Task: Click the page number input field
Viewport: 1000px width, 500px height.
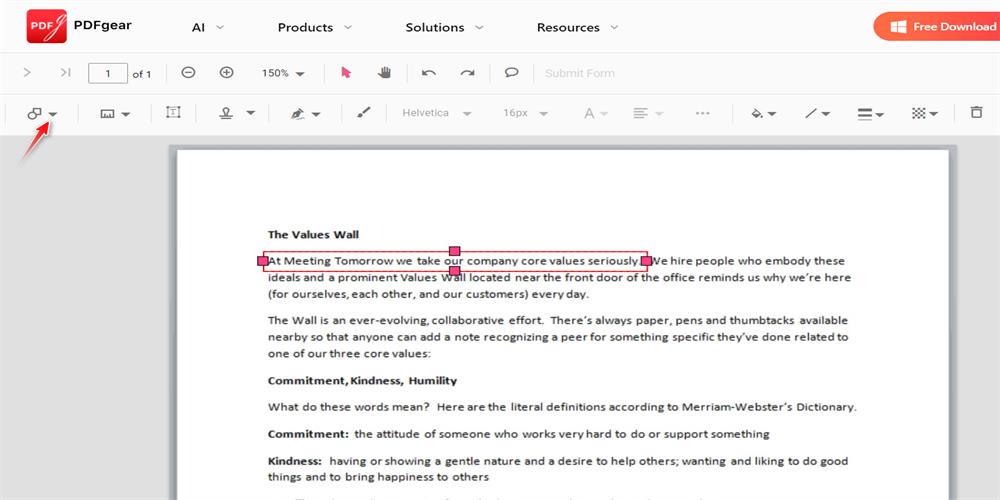Action: [x=108, y=73]
